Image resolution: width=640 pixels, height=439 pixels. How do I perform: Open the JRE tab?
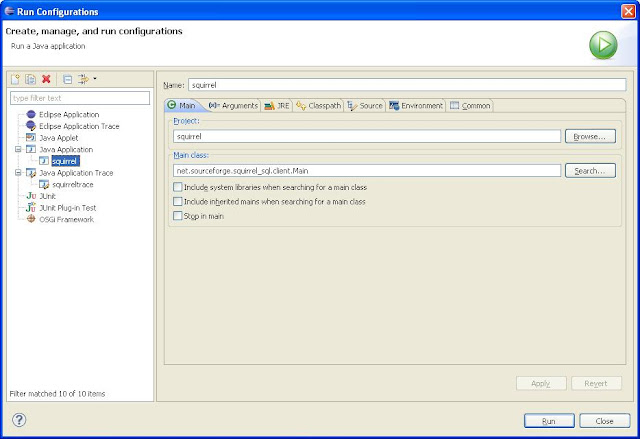tap(277, 106)
